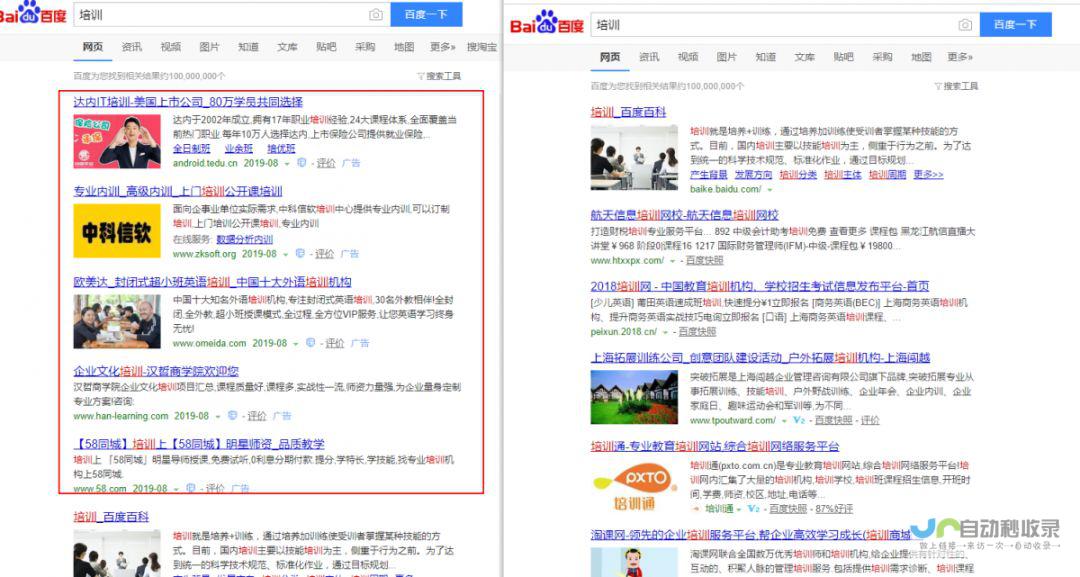
Task: Click 培优班 sublink under 达内 result
Action: tap(281, 149)
